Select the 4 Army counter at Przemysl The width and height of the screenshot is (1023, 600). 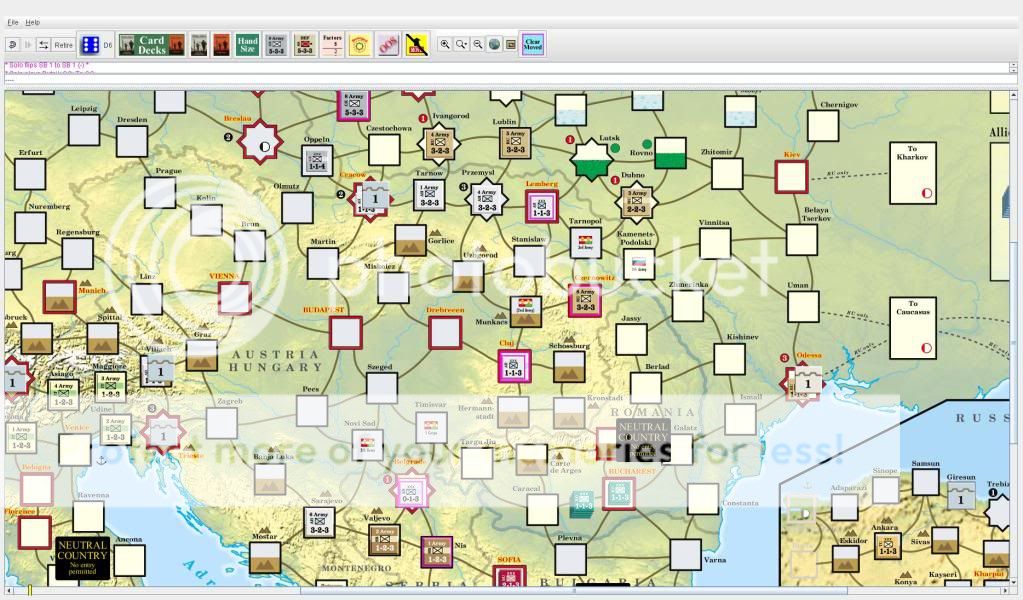pyautogui.click(x=487, y=200)
